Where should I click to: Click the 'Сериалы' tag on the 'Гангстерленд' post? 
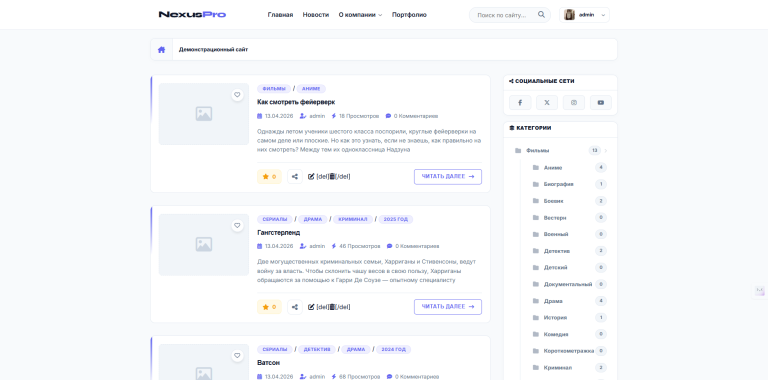tap(274, 219)
